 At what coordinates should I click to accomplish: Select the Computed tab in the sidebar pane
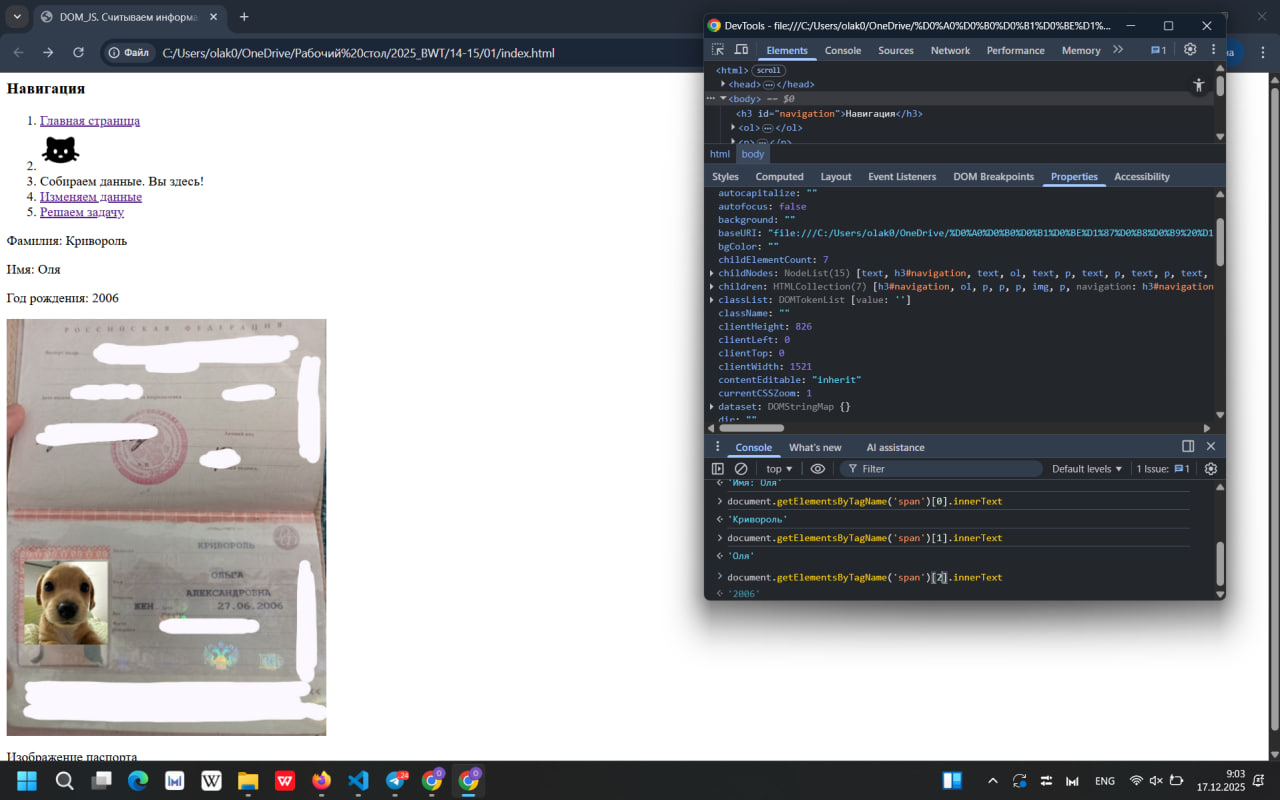tap(779, 177)
